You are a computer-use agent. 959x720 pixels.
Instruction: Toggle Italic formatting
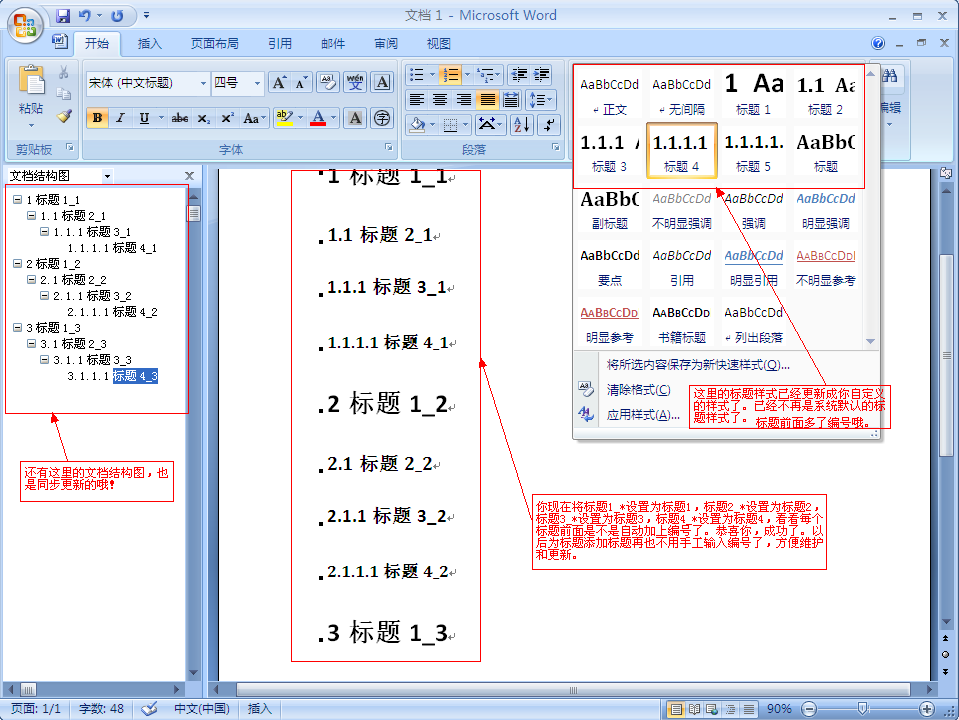(120, 118)
